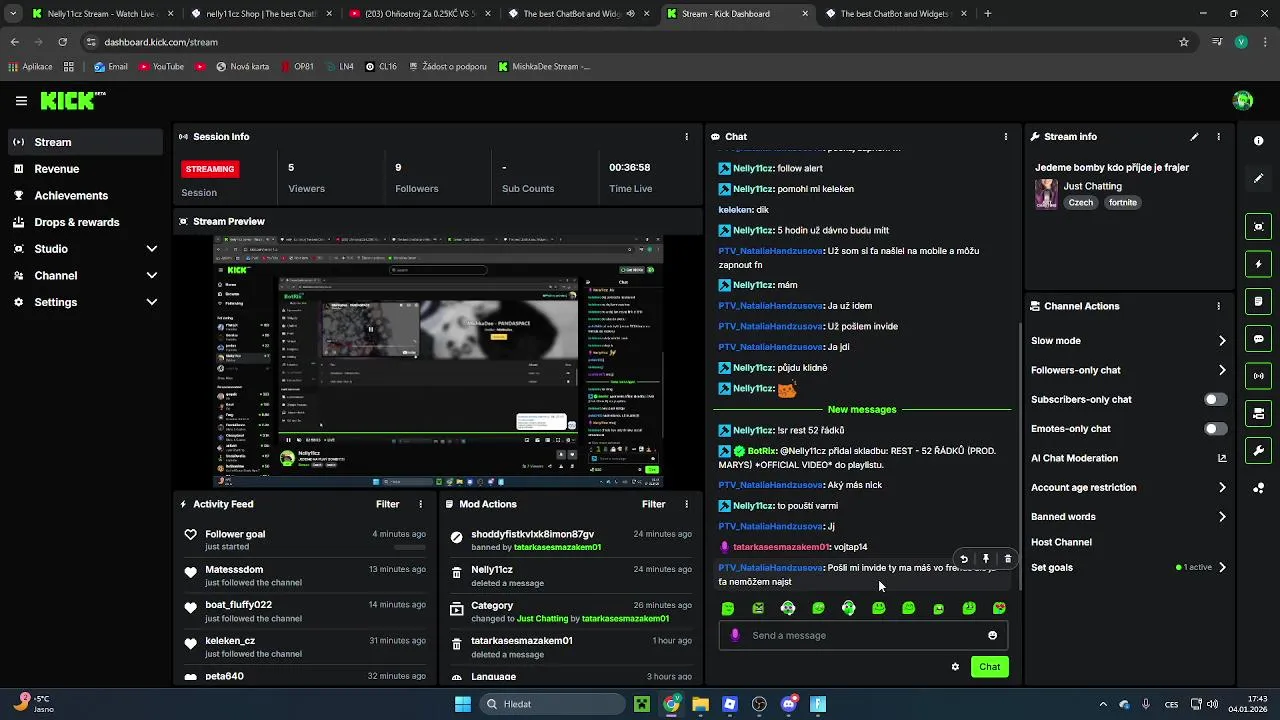Screen dimensions: 1280x720
Task: Switch to the Nelly11cz Stream browser tab
Action: click(x=101, y=14)
